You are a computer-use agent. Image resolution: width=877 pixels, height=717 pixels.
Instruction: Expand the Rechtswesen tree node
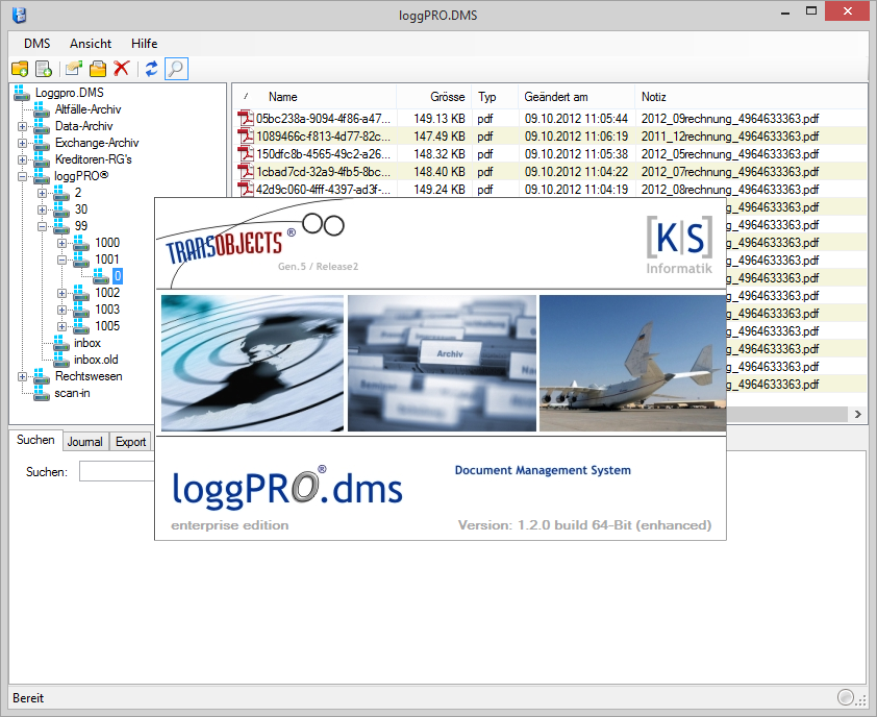click(x=22, y=376)
